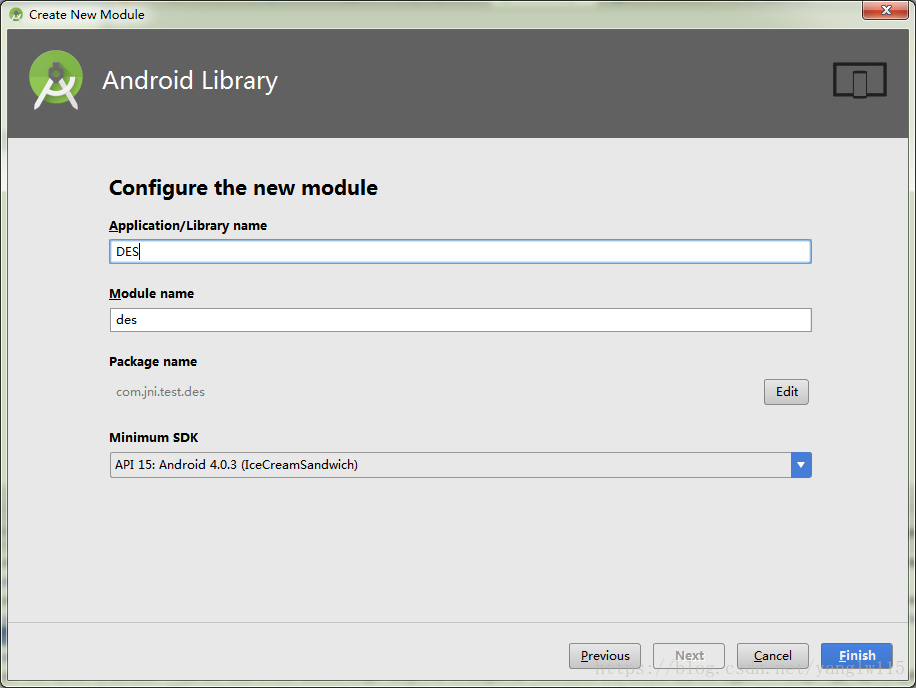Click the Module name label
This screenshot has width=916, height=688.
[x=151, y=294]
